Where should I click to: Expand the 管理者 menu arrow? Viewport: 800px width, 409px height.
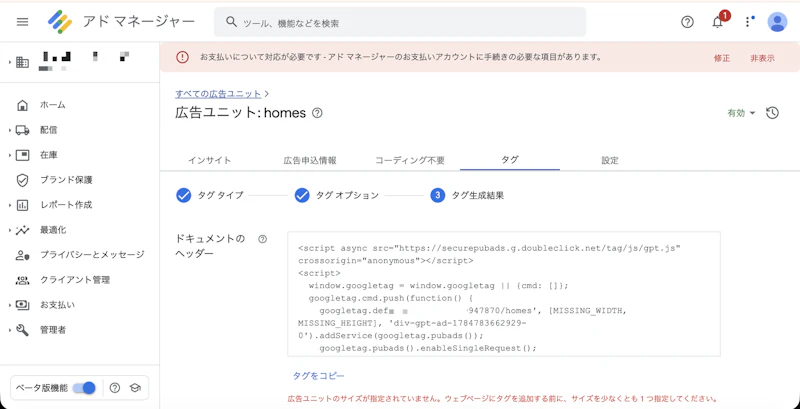[10, 330]
